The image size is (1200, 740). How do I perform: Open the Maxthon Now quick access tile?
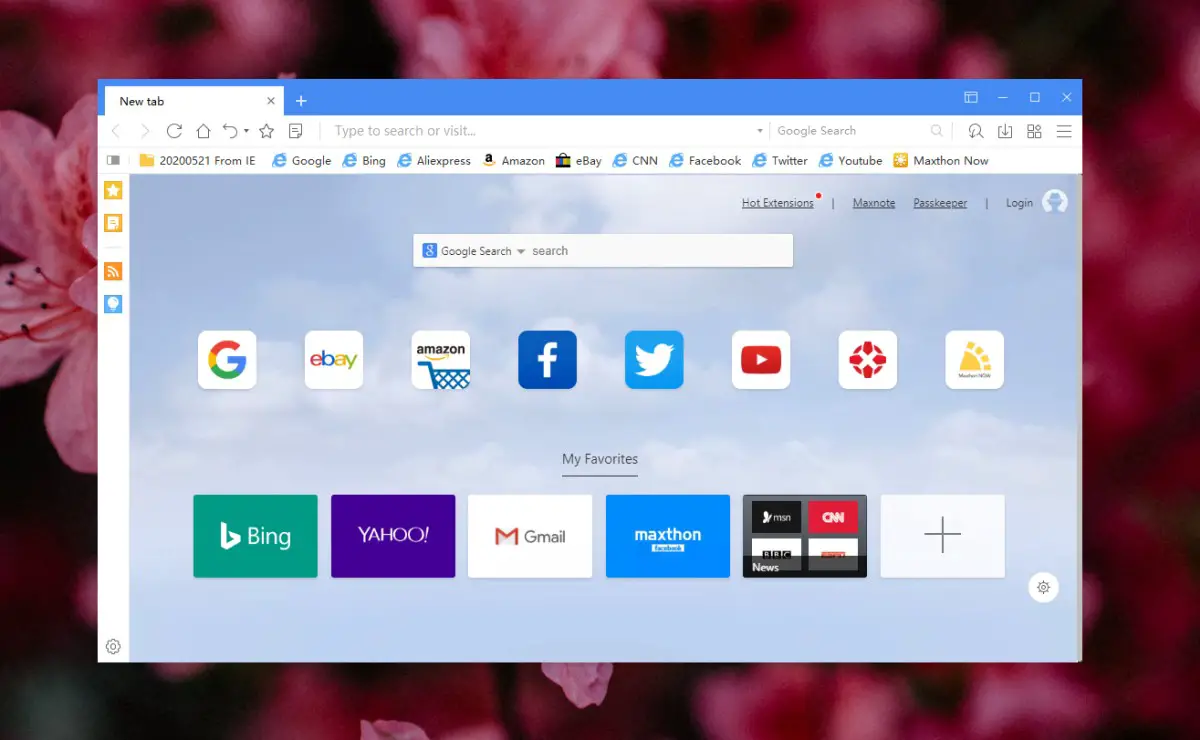[975, 360]
